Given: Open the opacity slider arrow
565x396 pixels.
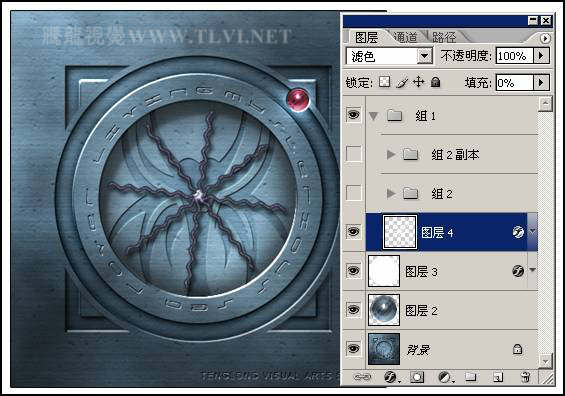Looking at the screenshot, I should pos(541,56).
